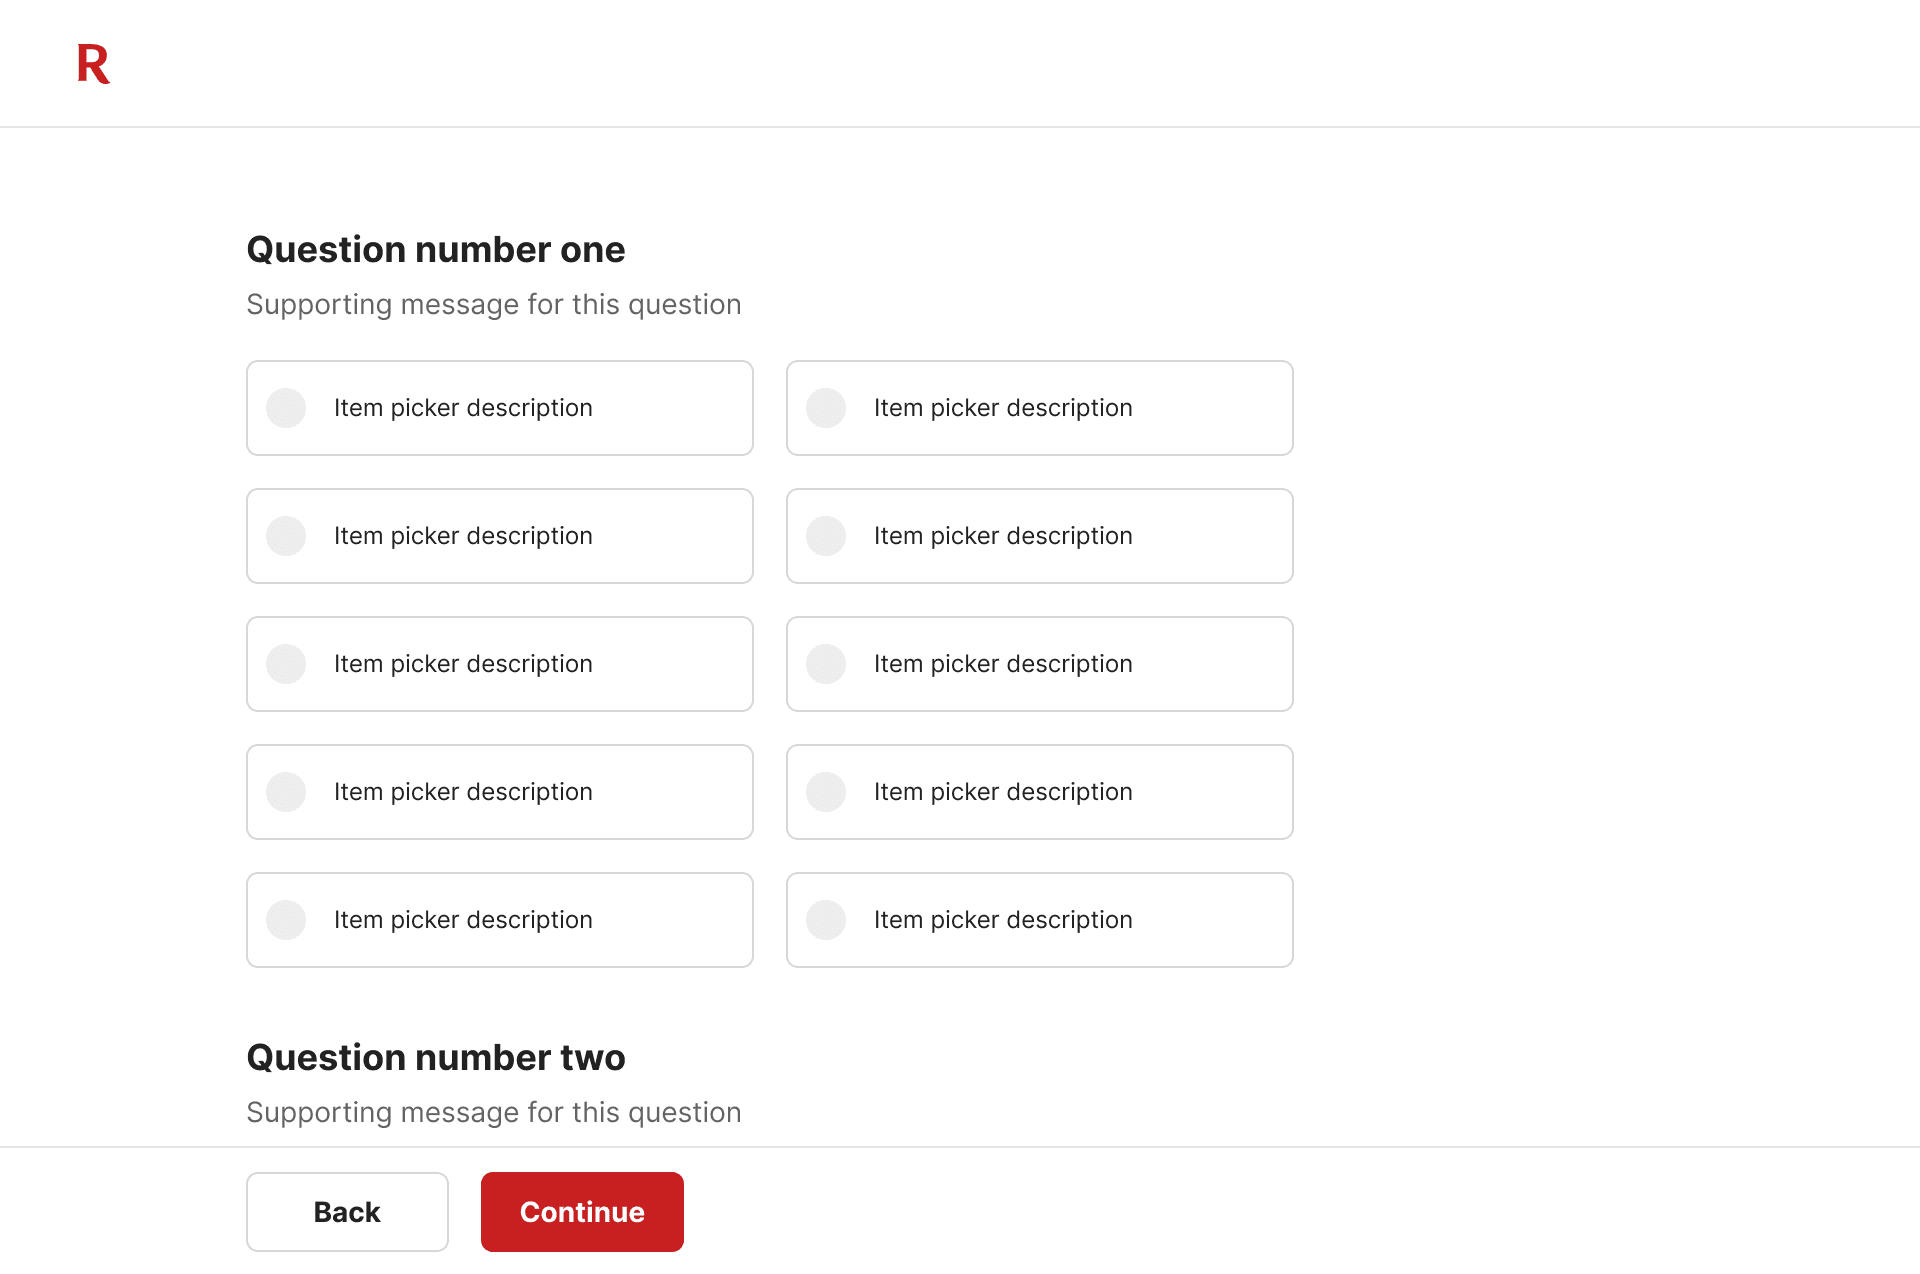
Task: Pick the radio circle in third row, right card
Action: [826, 664]
